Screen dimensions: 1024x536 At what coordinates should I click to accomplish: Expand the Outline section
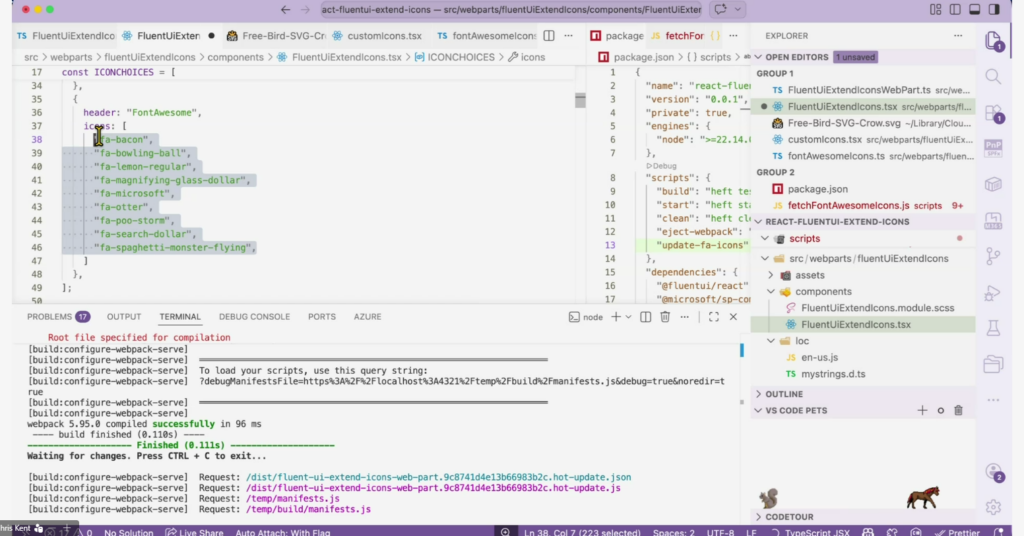(x=785, y=394)
